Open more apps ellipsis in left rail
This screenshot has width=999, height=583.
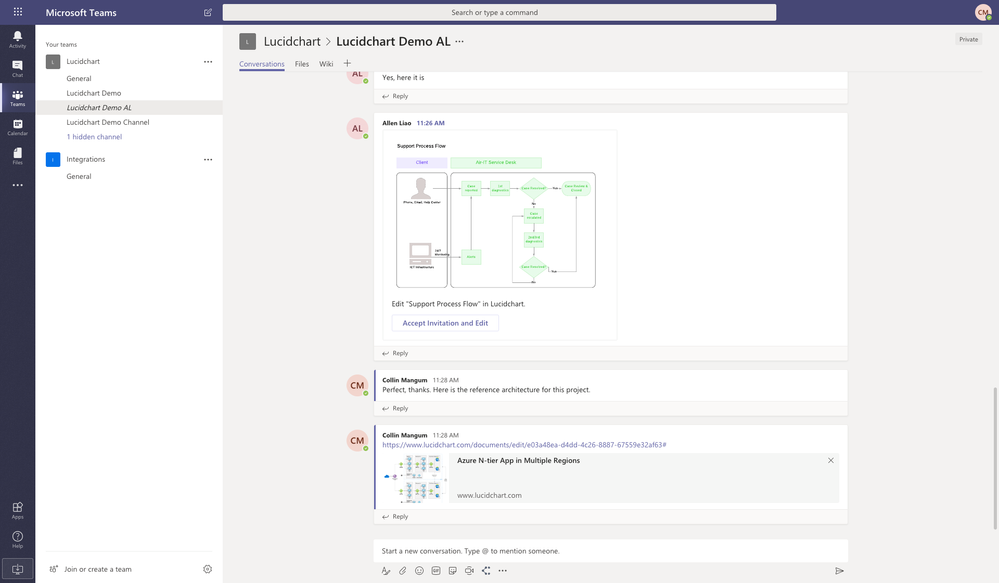[17, 185]
